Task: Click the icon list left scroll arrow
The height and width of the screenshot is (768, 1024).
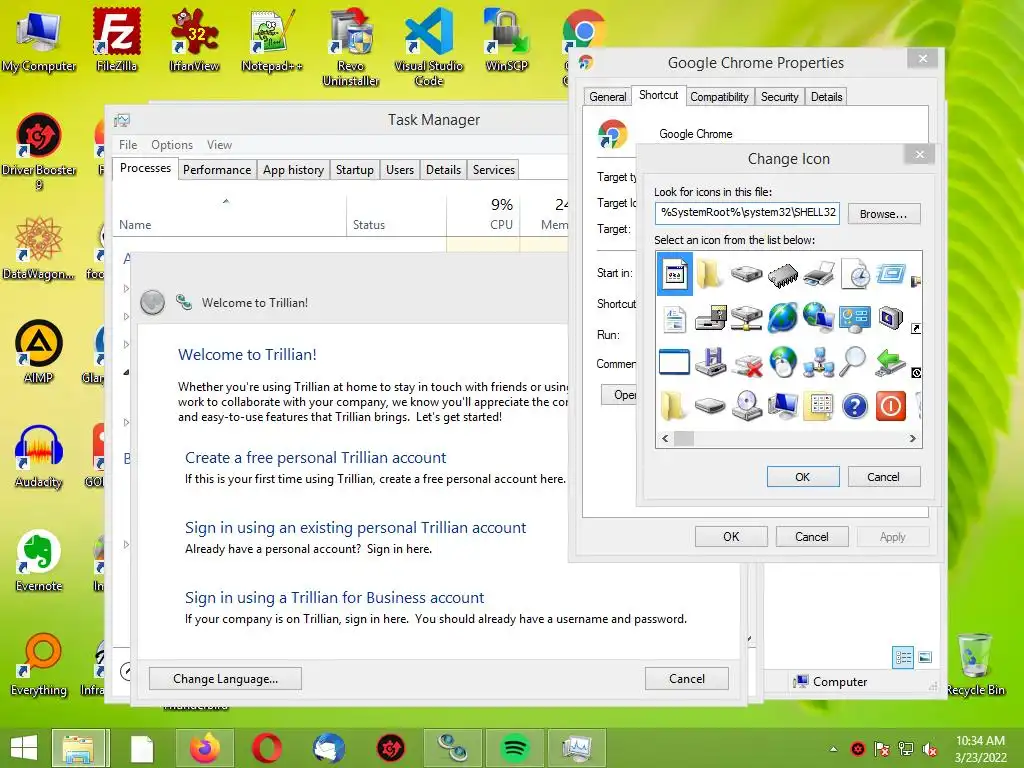Action: click(x=665, y=439)
